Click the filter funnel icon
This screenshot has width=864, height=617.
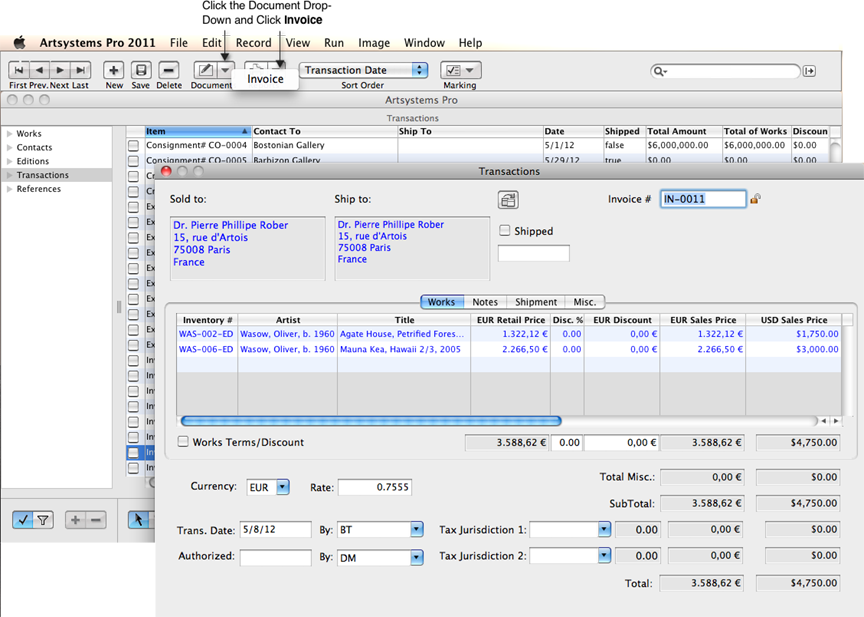pos(43,519)
